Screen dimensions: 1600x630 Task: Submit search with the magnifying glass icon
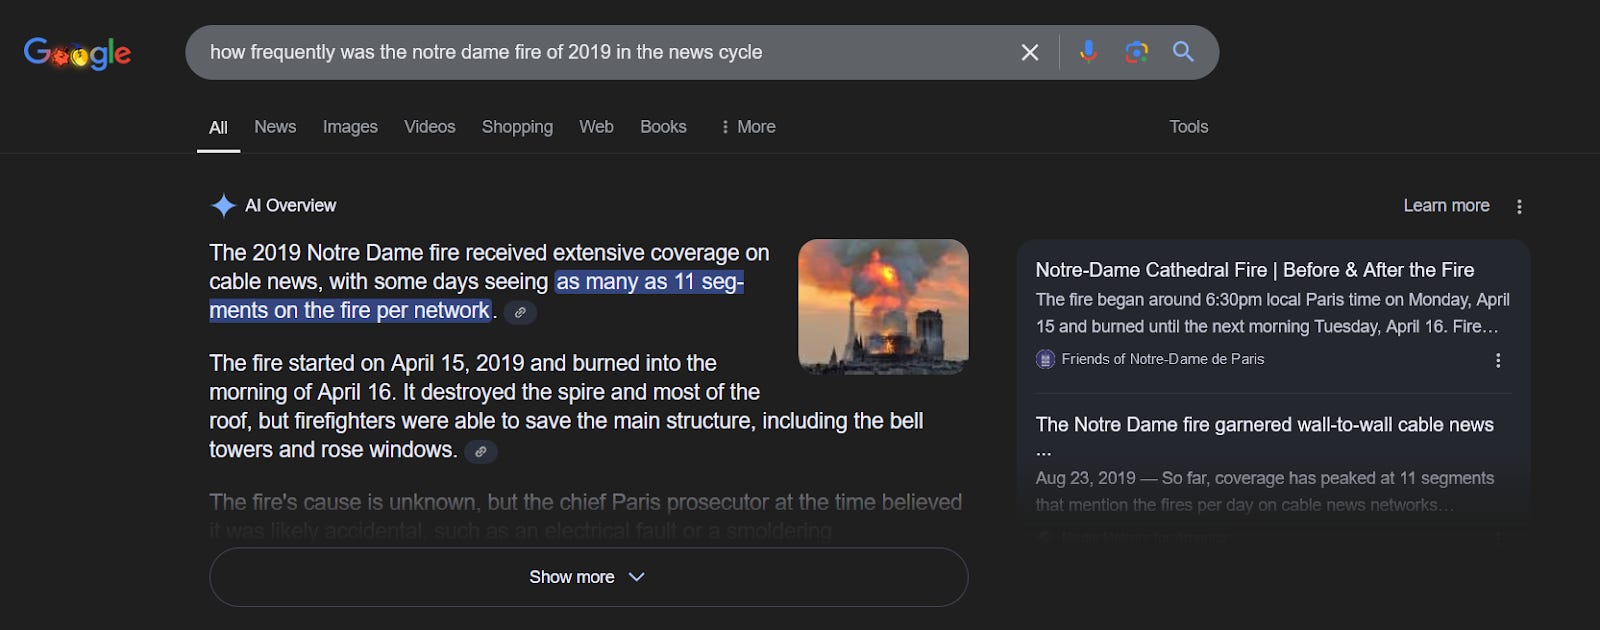[x=1183, y=52]
